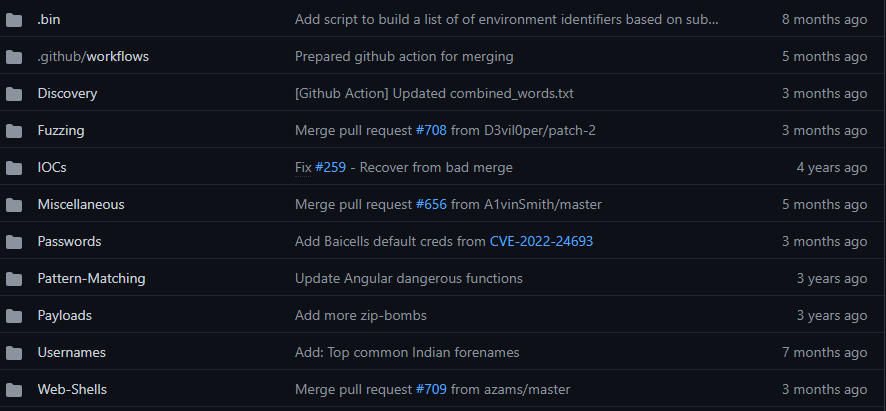Open pull request #709 from azams
This screenshot has width=886, height=411.
[431, 389]
